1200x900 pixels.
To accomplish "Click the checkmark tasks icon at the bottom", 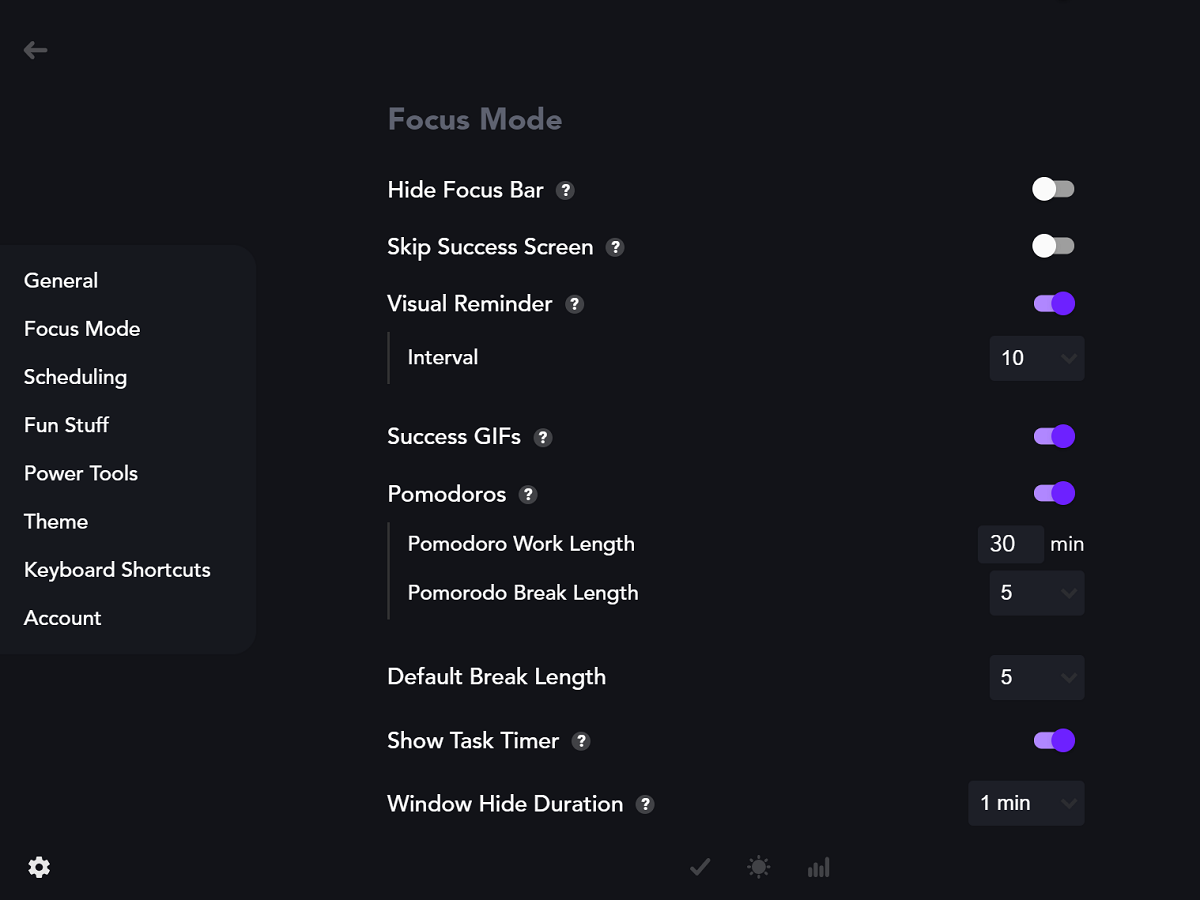I will [700, 867].
